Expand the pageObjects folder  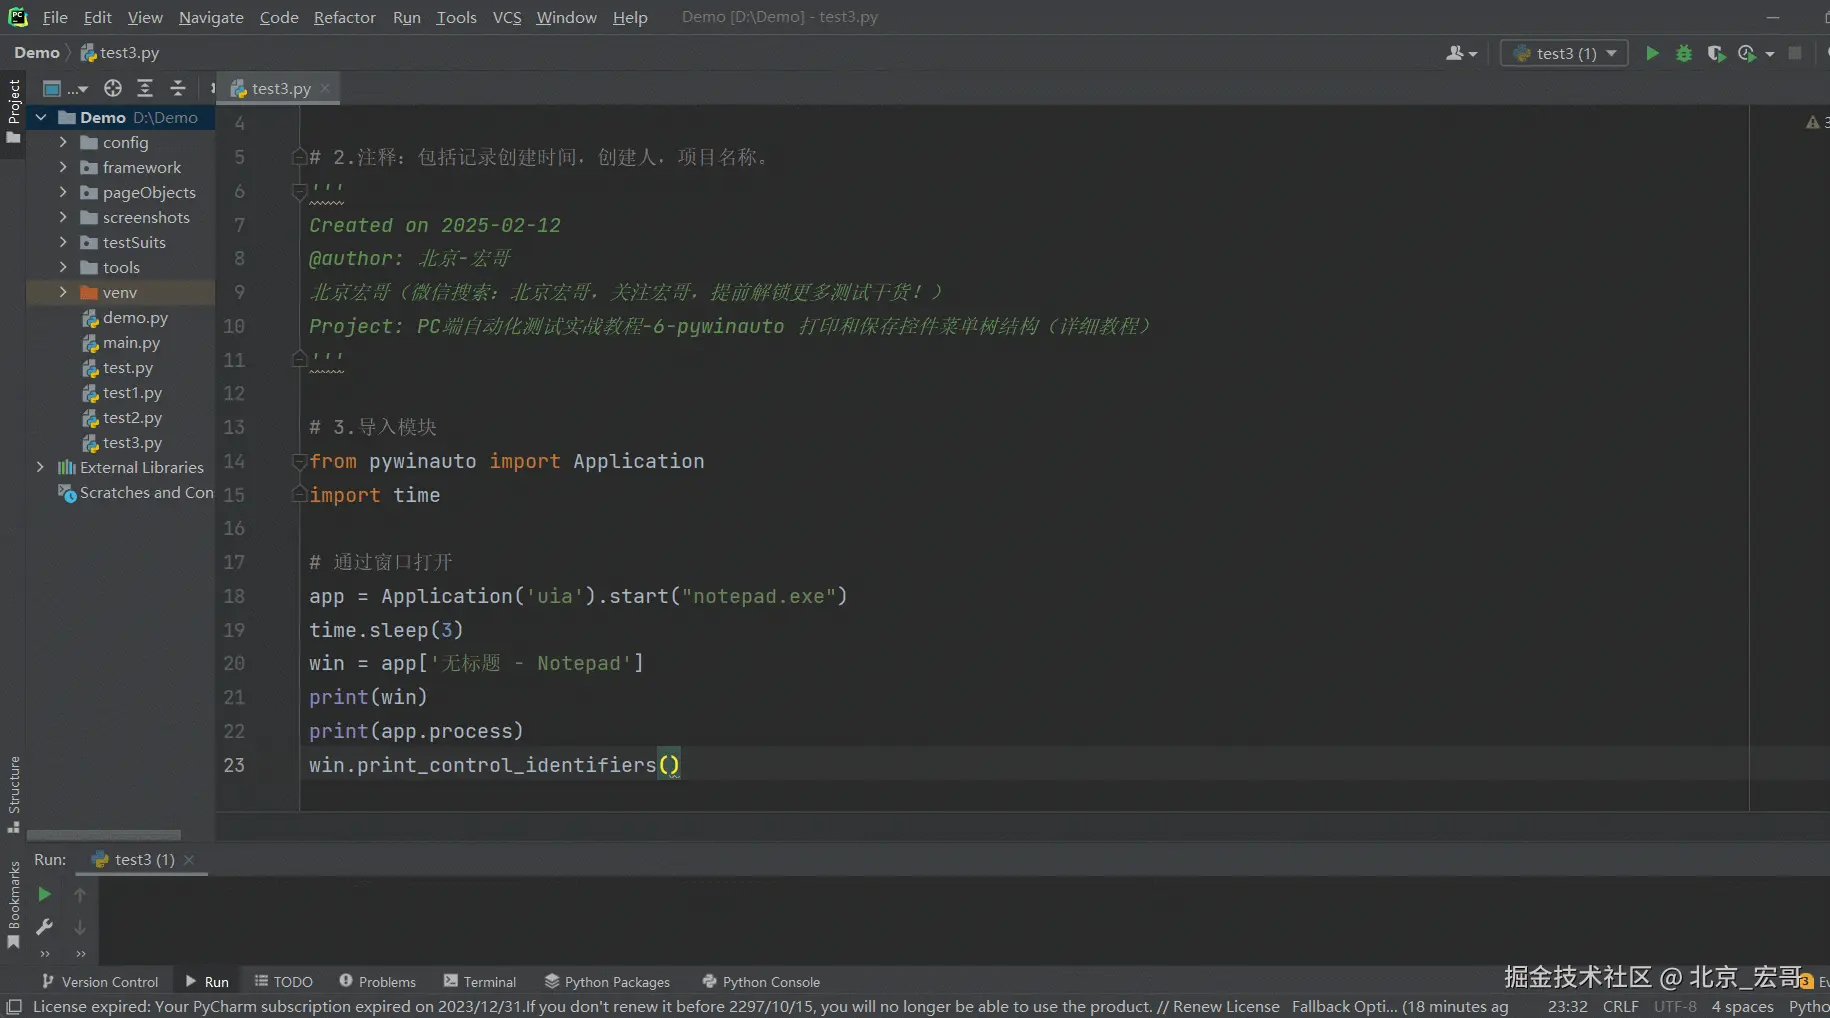63,192
